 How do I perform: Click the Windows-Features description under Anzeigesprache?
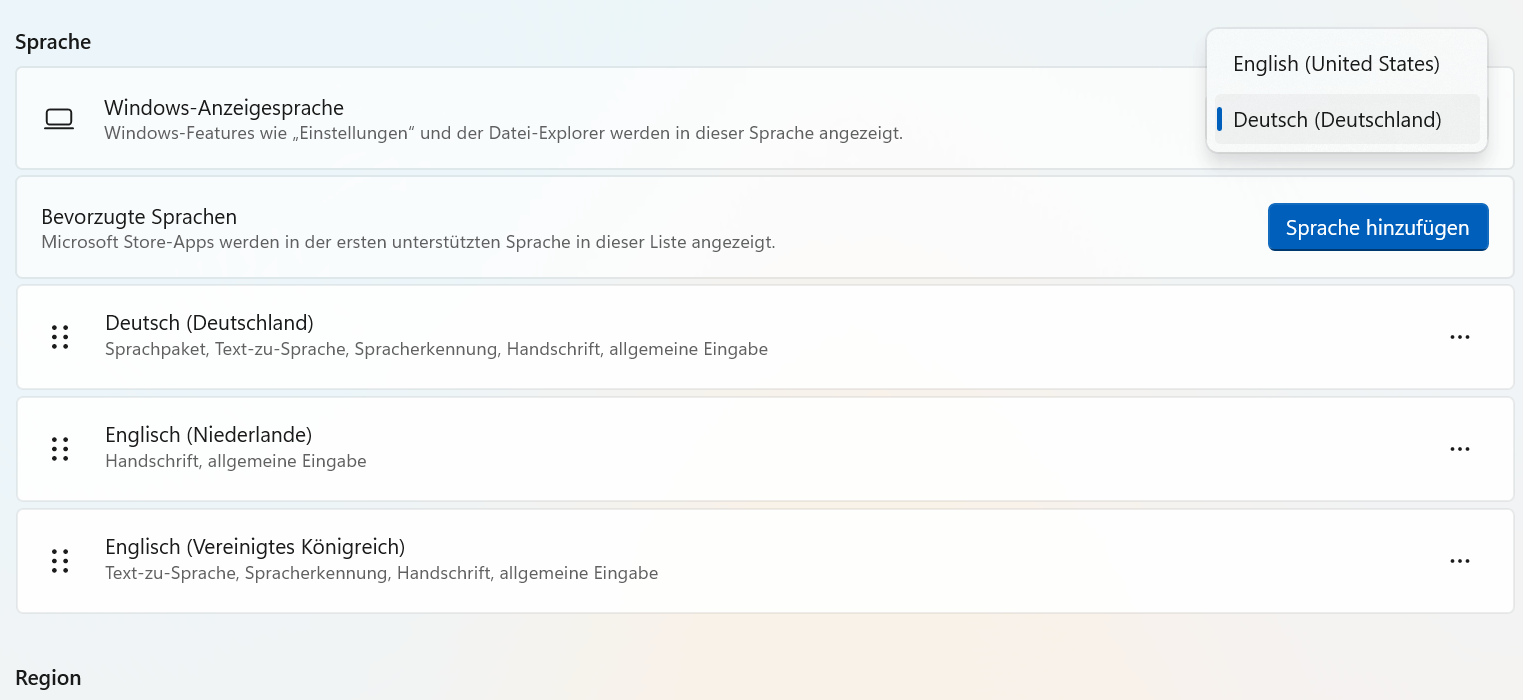(x=503, y=132)
